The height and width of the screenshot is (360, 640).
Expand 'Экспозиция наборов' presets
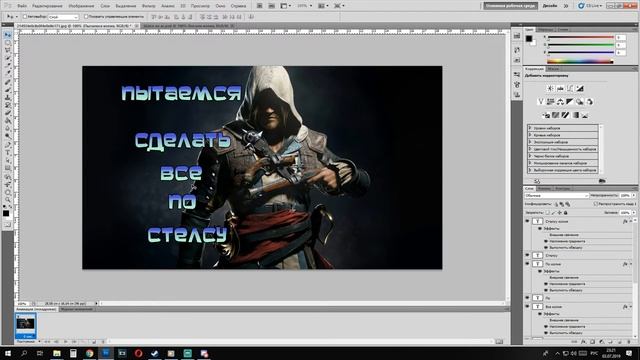(x=530, y=142)
